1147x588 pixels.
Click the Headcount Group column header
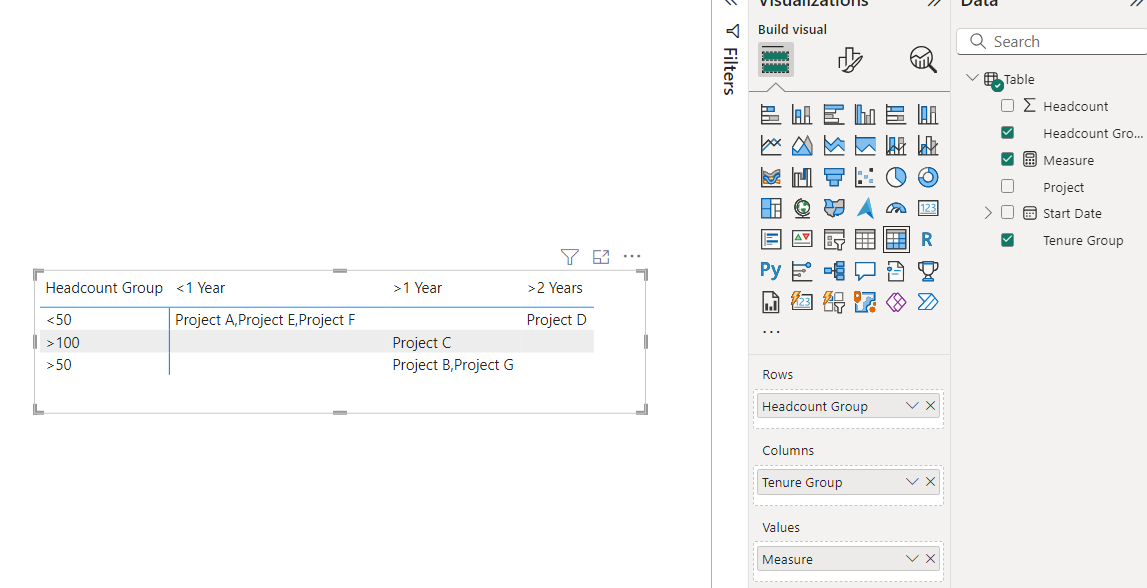[104, 288]
